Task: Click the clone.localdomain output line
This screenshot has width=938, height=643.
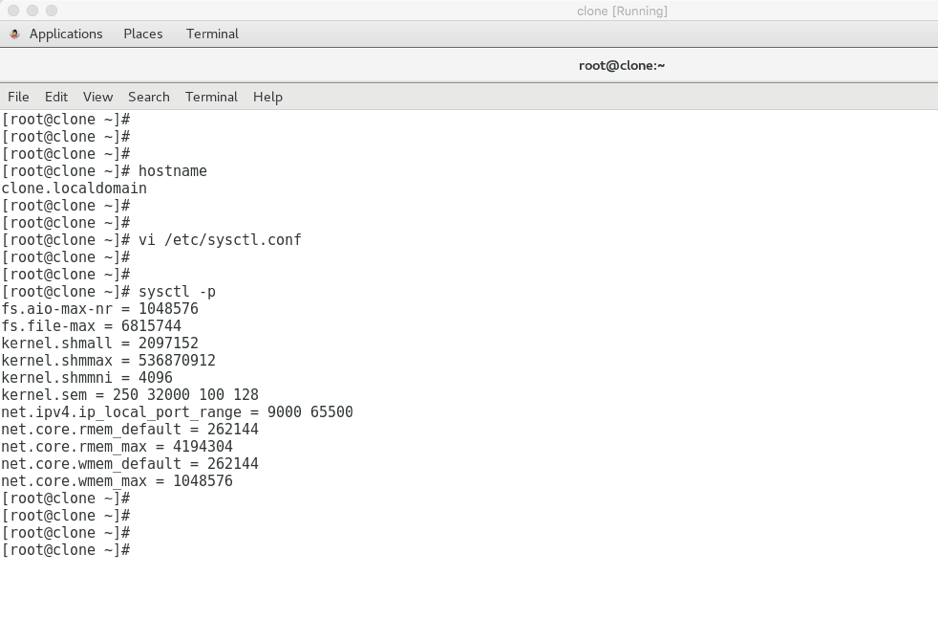Action: [x=73, y=187]
